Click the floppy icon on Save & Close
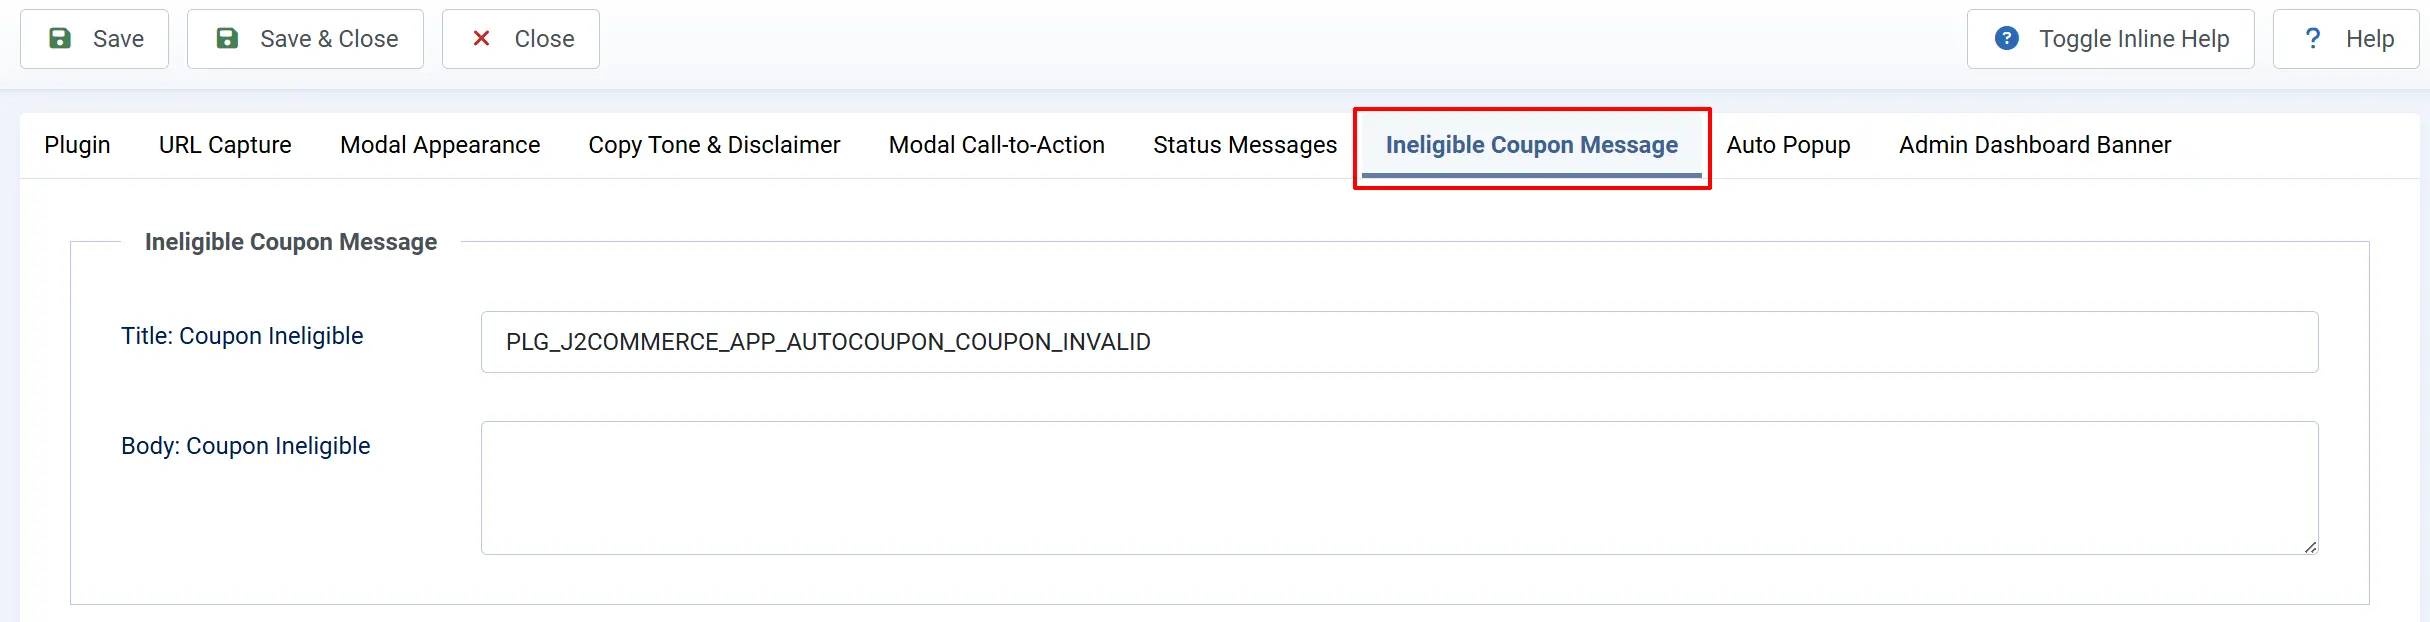This screenshot has height=622, width=2430. 228,39
